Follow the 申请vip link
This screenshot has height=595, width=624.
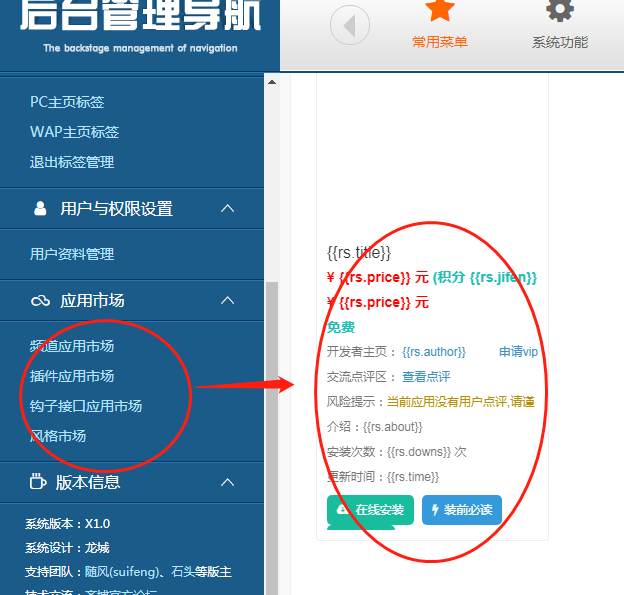[518, 352]
